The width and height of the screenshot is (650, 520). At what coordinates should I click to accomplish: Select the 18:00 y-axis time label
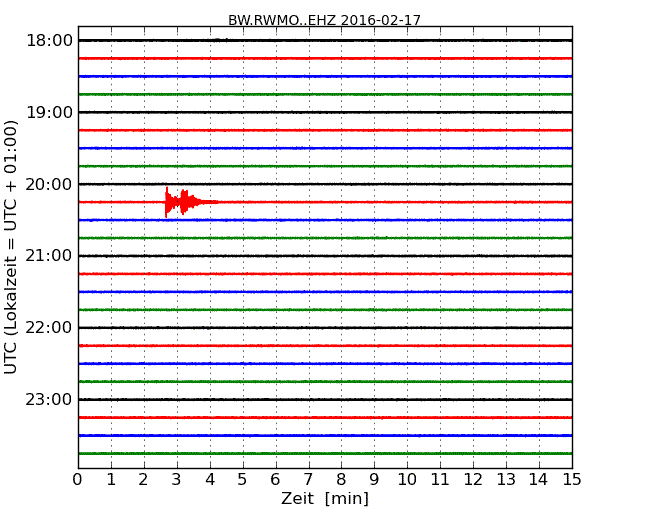pyautogui.click(x=49, y=41)
